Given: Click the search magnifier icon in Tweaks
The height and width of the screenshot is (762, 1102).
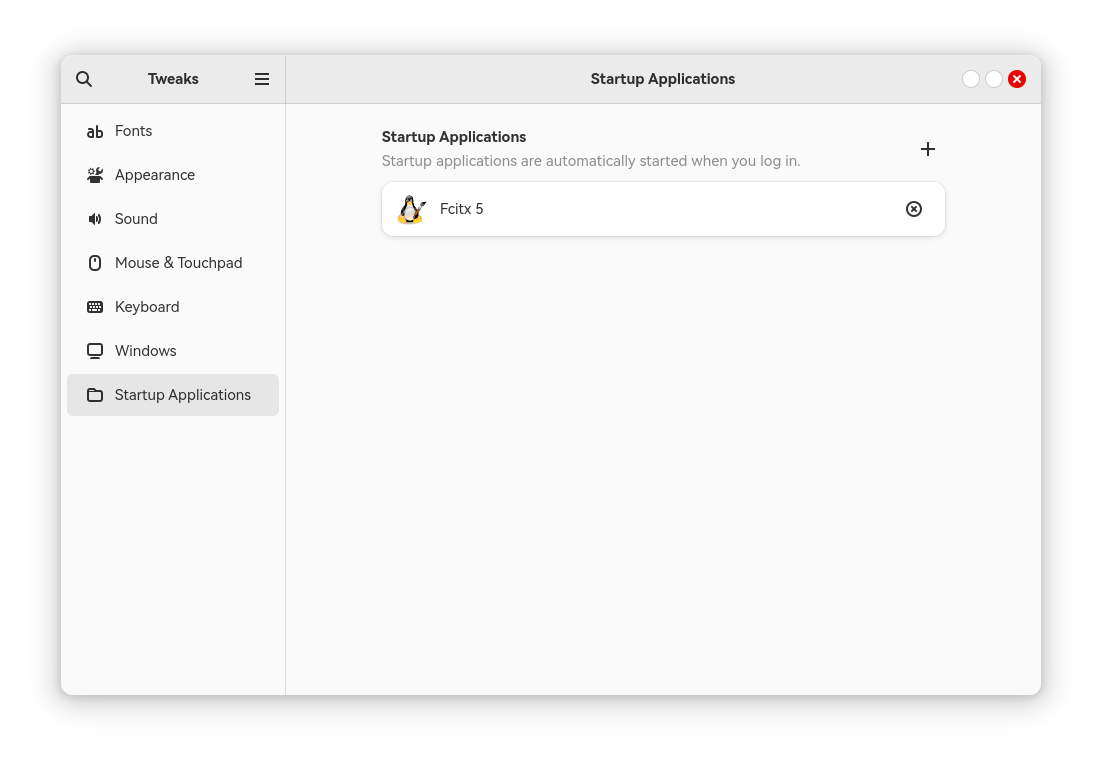Looking at the screenshot, I should click(x=84, y=79).
